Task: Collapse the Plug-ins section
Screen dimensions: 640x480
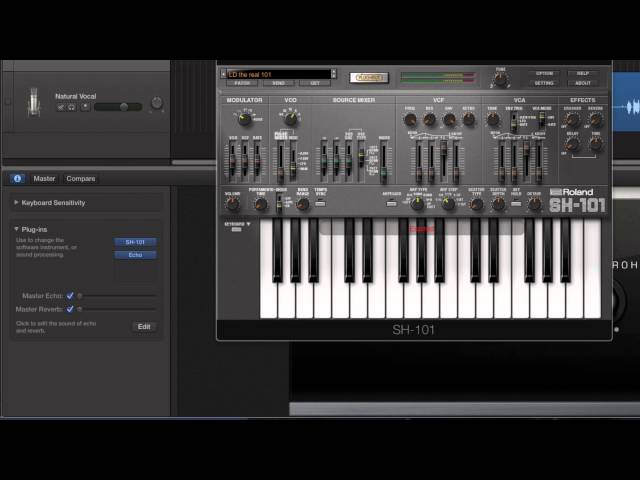Action: pos(16,229)
